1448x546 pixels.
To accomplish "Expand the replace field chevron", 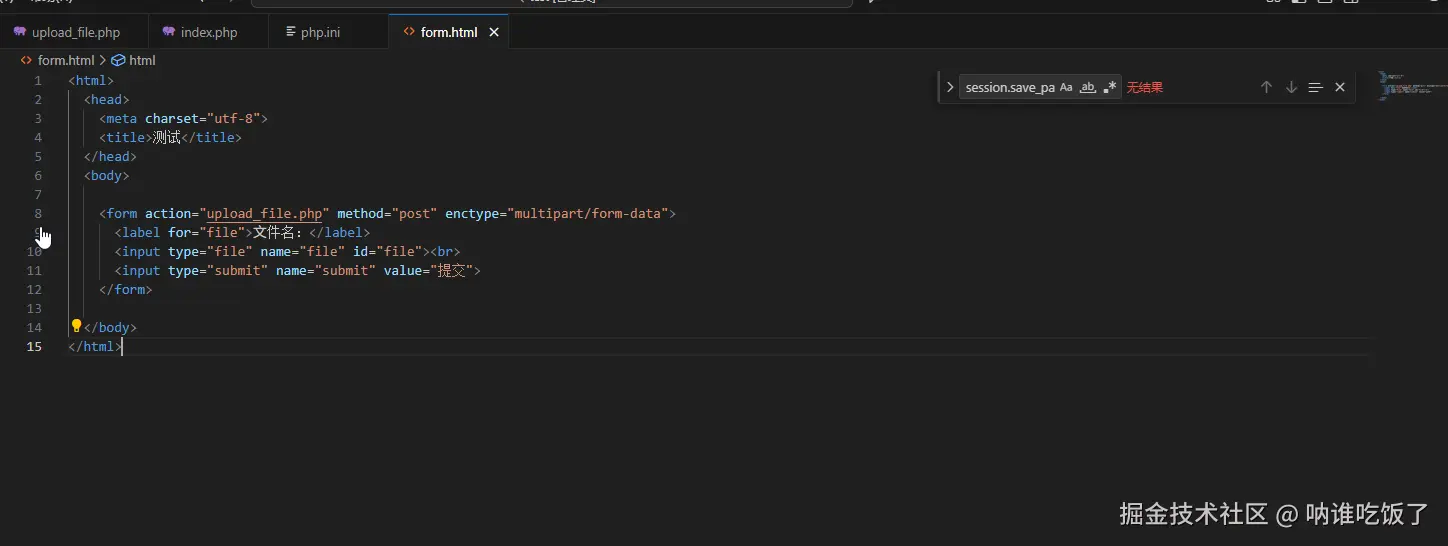I will (950, 87).
